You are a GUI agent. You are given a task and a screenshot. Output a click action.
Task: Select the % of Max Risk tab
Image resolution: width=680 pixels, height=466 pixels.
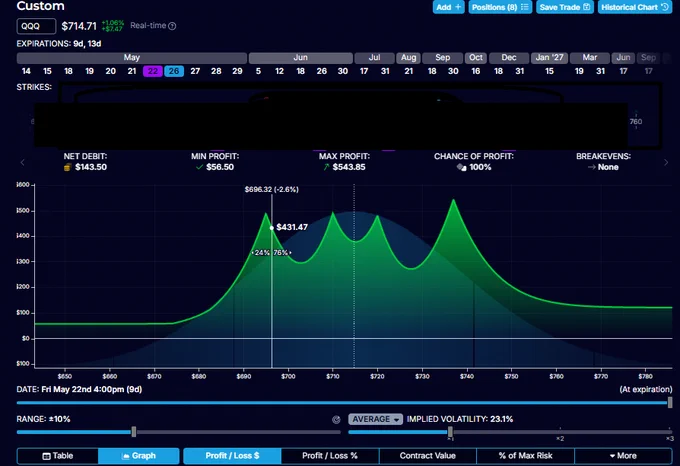tap(526, 456)
